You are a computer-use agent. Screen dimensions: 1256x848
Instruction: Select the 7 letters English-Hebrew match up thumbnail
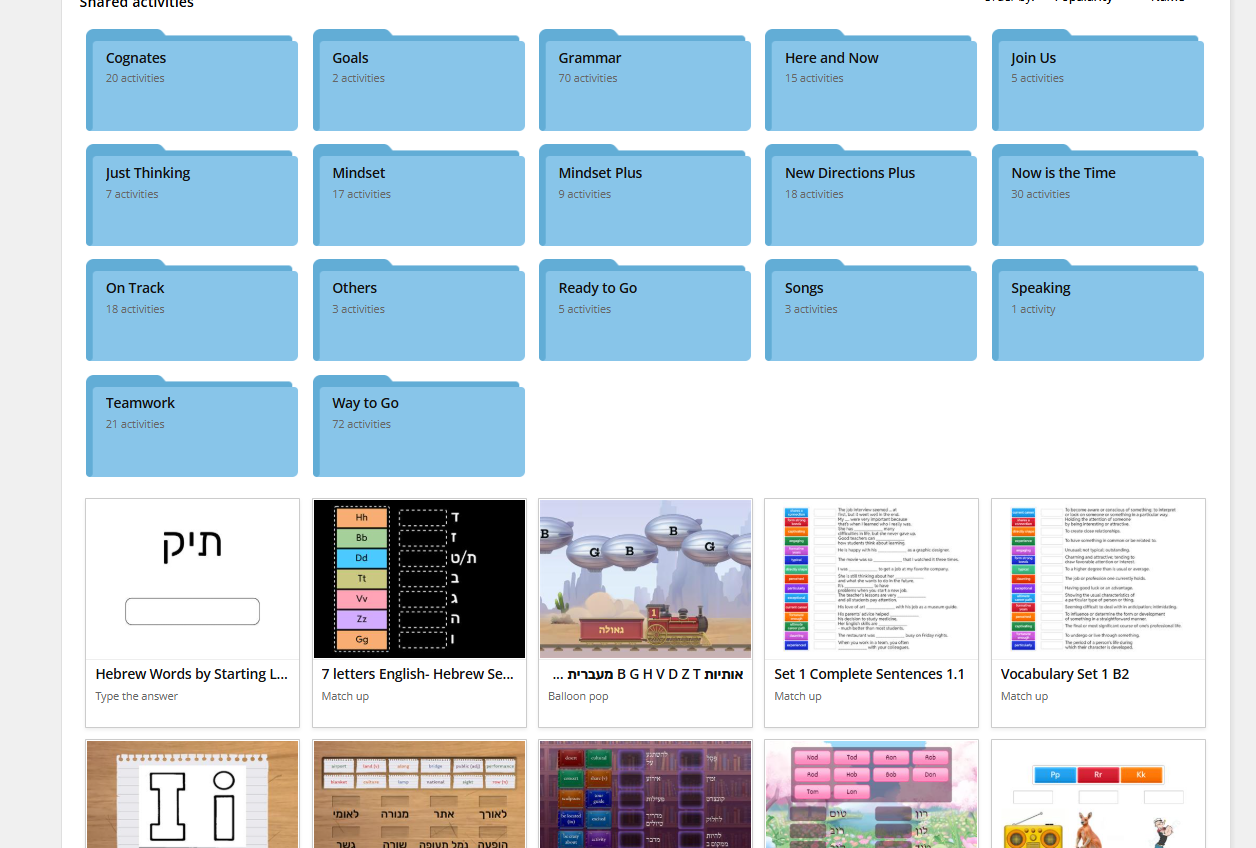tap(419, 579)
